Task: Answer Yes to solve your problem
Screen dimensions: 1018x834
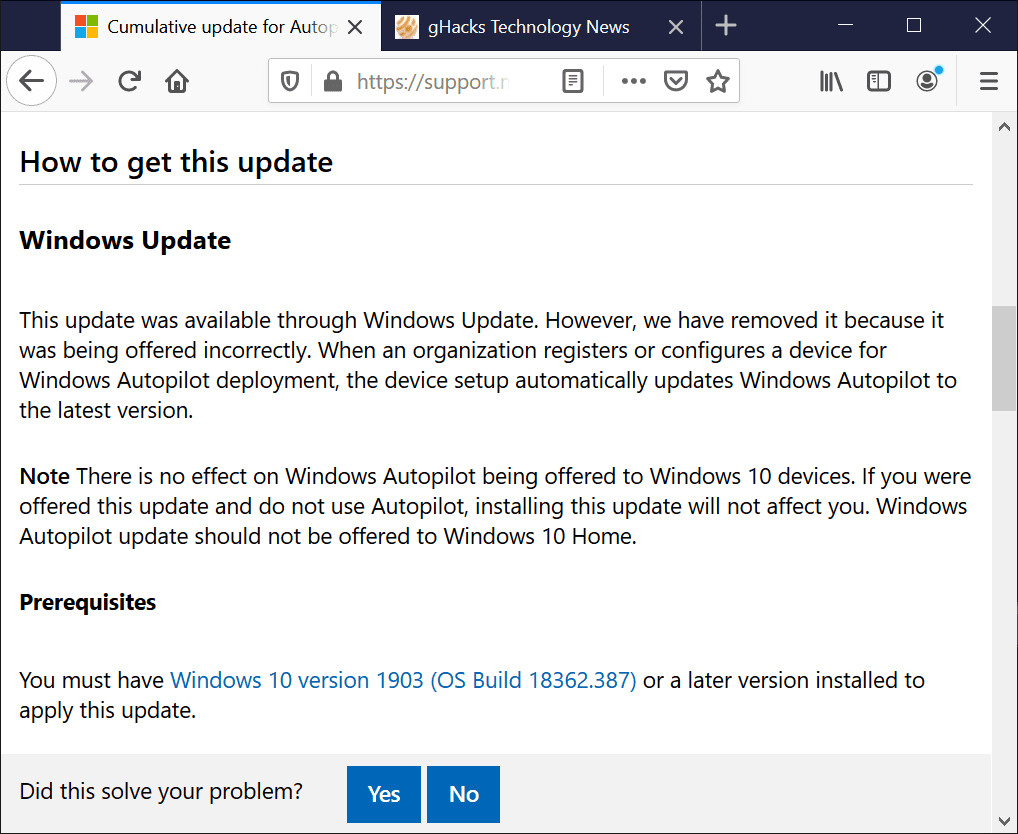Action: tap(384, 794)
